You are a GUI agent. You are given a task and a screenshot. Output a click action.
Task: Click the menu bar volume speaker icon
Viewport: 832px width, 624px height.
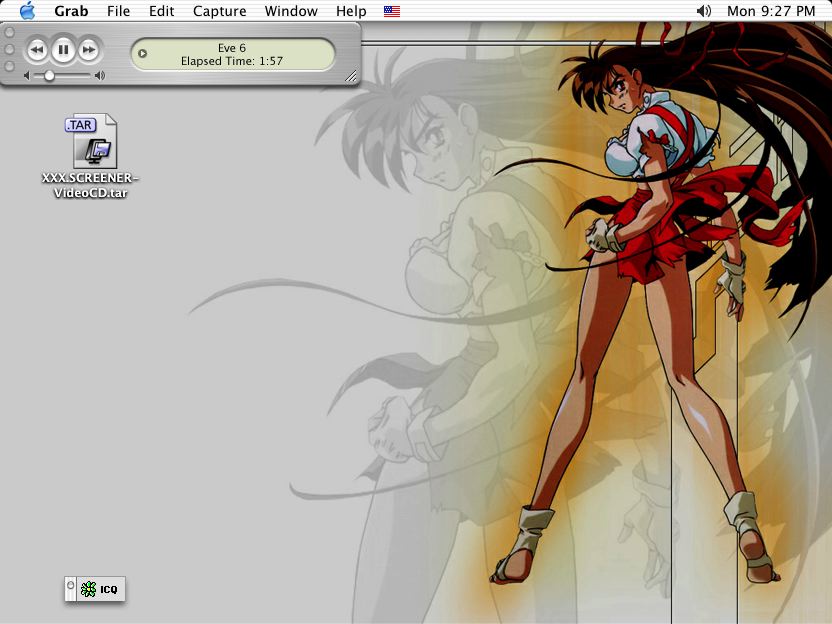704,11
